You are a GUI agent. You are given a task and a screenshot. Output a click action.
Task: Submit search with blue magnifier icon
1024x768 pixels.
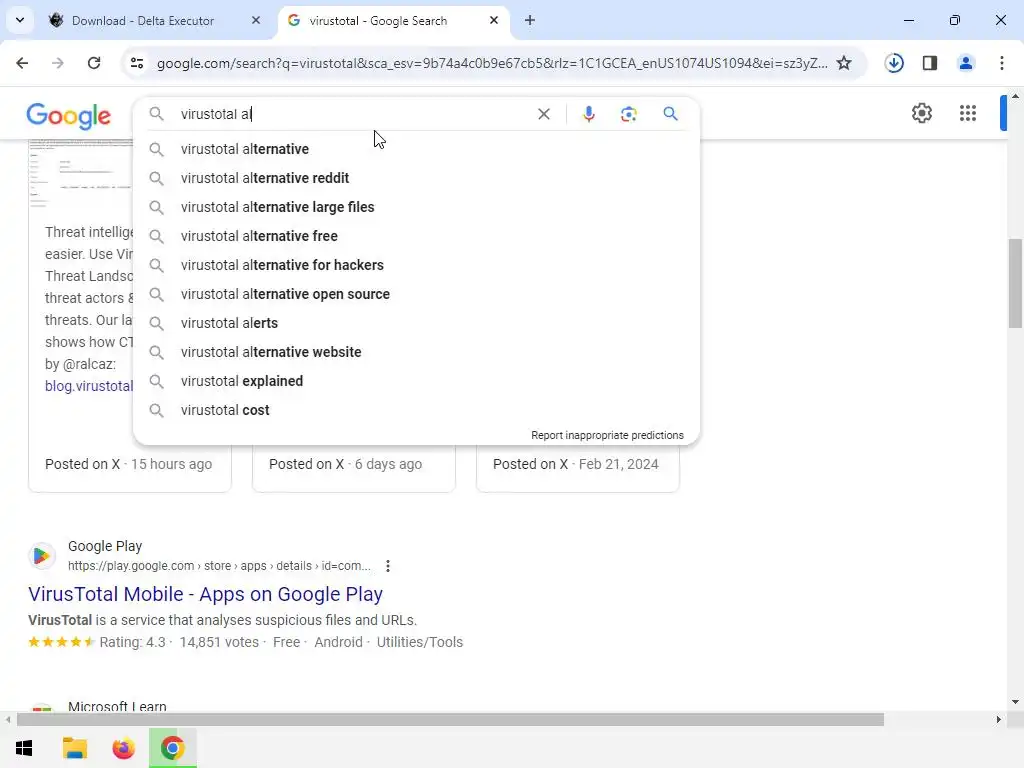tap(670, 114)
